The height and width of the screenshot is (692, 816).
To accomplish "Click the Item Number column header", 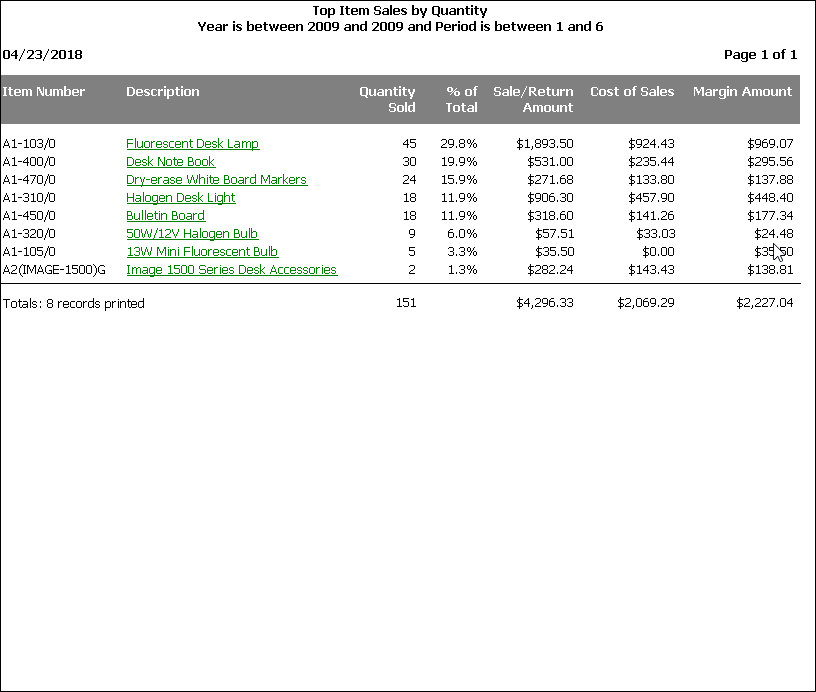I will click(x=44, y=92).
